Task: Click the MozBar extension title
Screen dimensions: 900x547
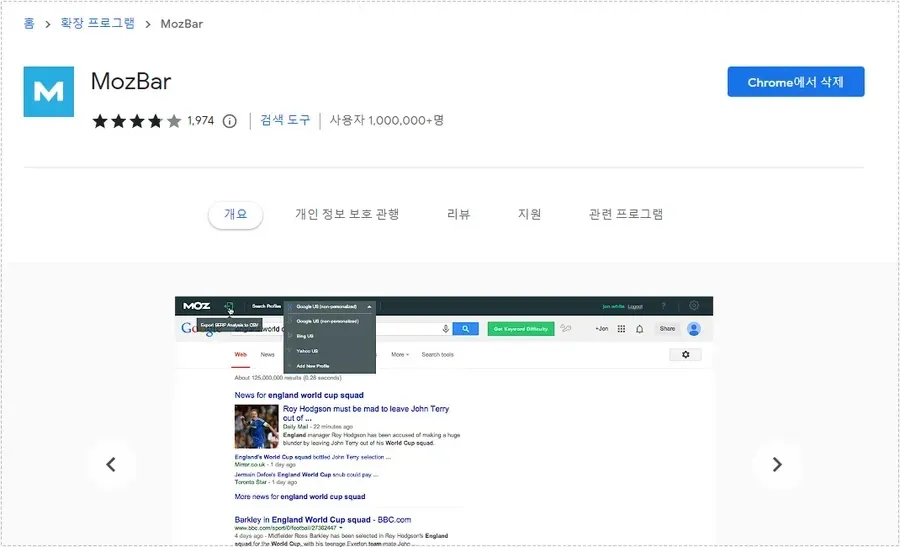Action: coord(131,82)
